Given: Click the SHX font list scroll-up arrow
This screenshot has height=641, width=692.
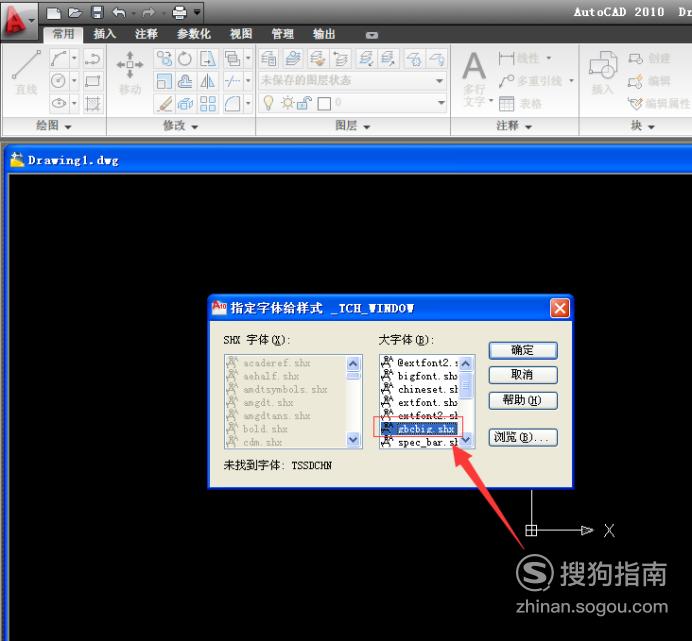Looking at the screenshot, I should pyautogui.click(x=353, y=364).
